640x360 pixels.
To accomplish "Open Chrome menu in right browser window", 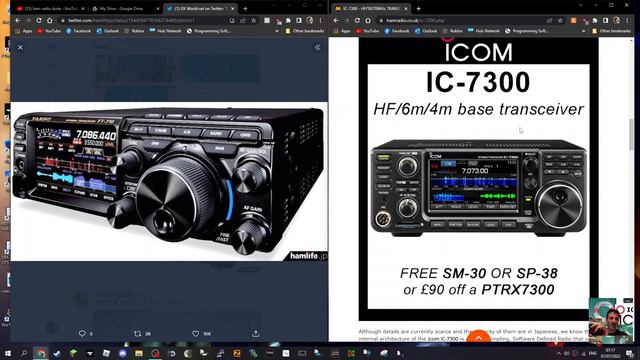I will (x=628, y=20).
